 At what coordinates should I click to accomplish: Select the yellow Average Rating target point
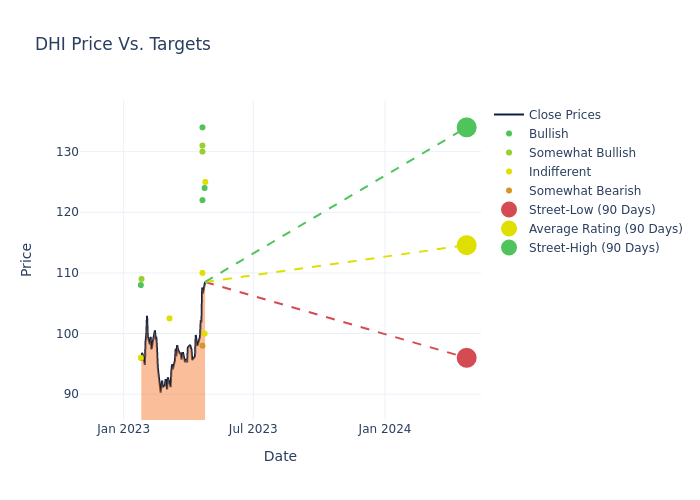(466, 245)
